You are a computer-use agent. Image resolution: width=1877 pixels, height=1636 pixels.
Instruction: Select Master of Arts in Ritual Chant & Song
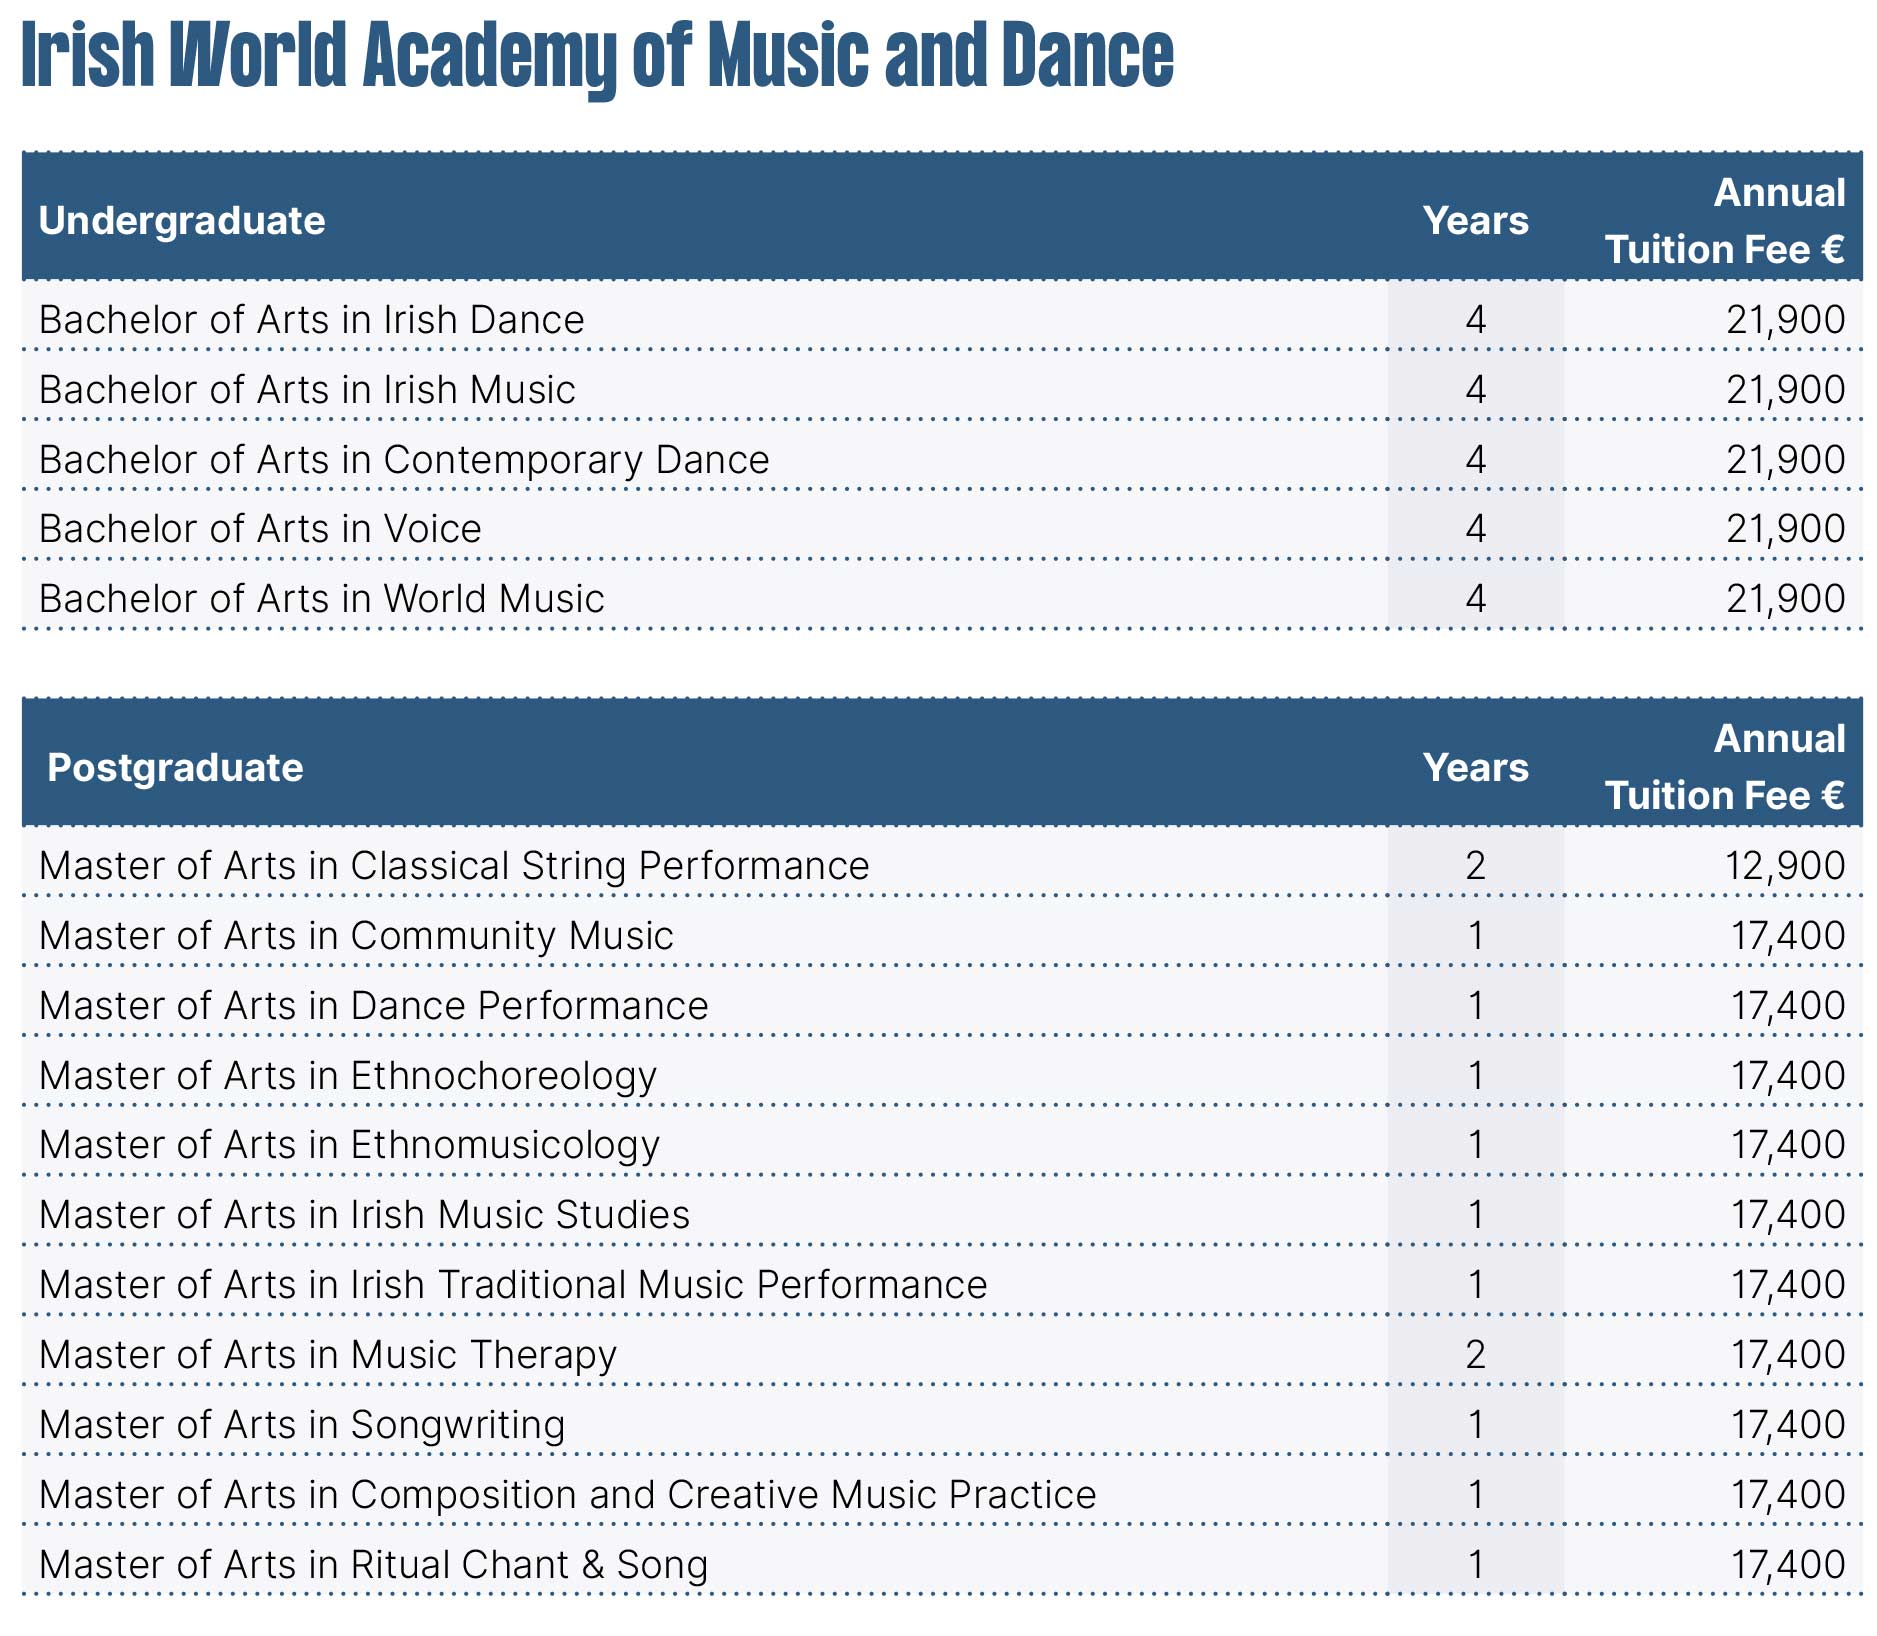pos(373,1565)
